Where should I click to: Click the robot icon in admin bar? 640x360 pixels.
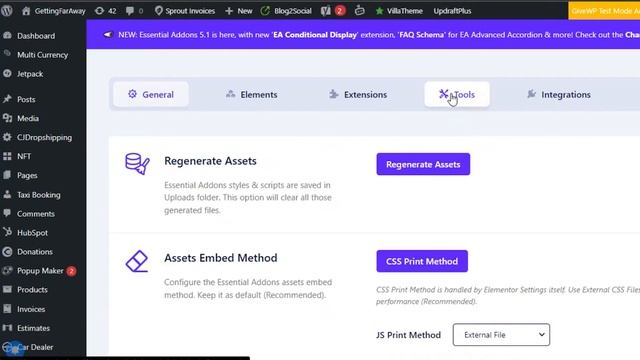click(x=360, y=11)
